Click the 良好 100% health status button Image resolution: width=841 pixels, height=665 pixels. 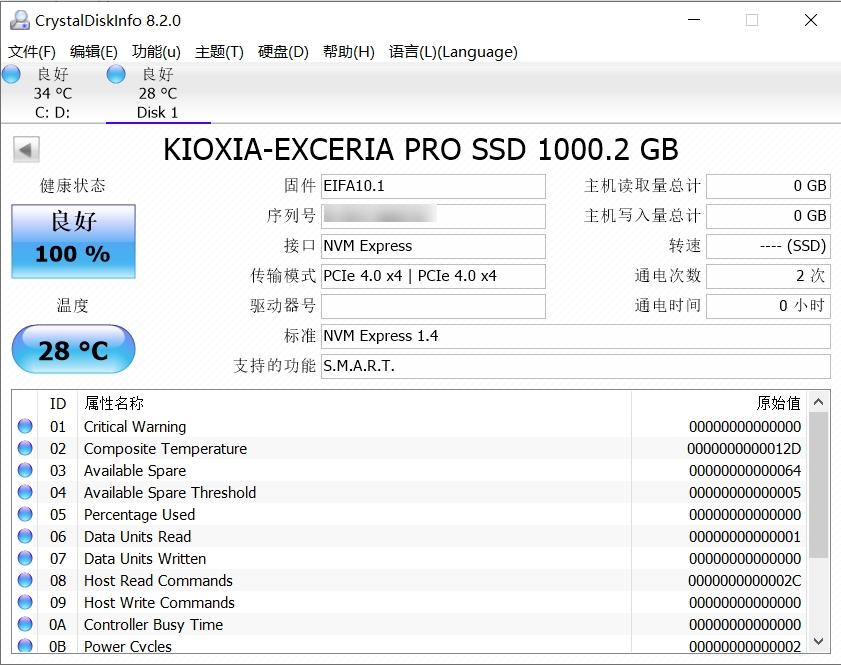pos(71,240)
